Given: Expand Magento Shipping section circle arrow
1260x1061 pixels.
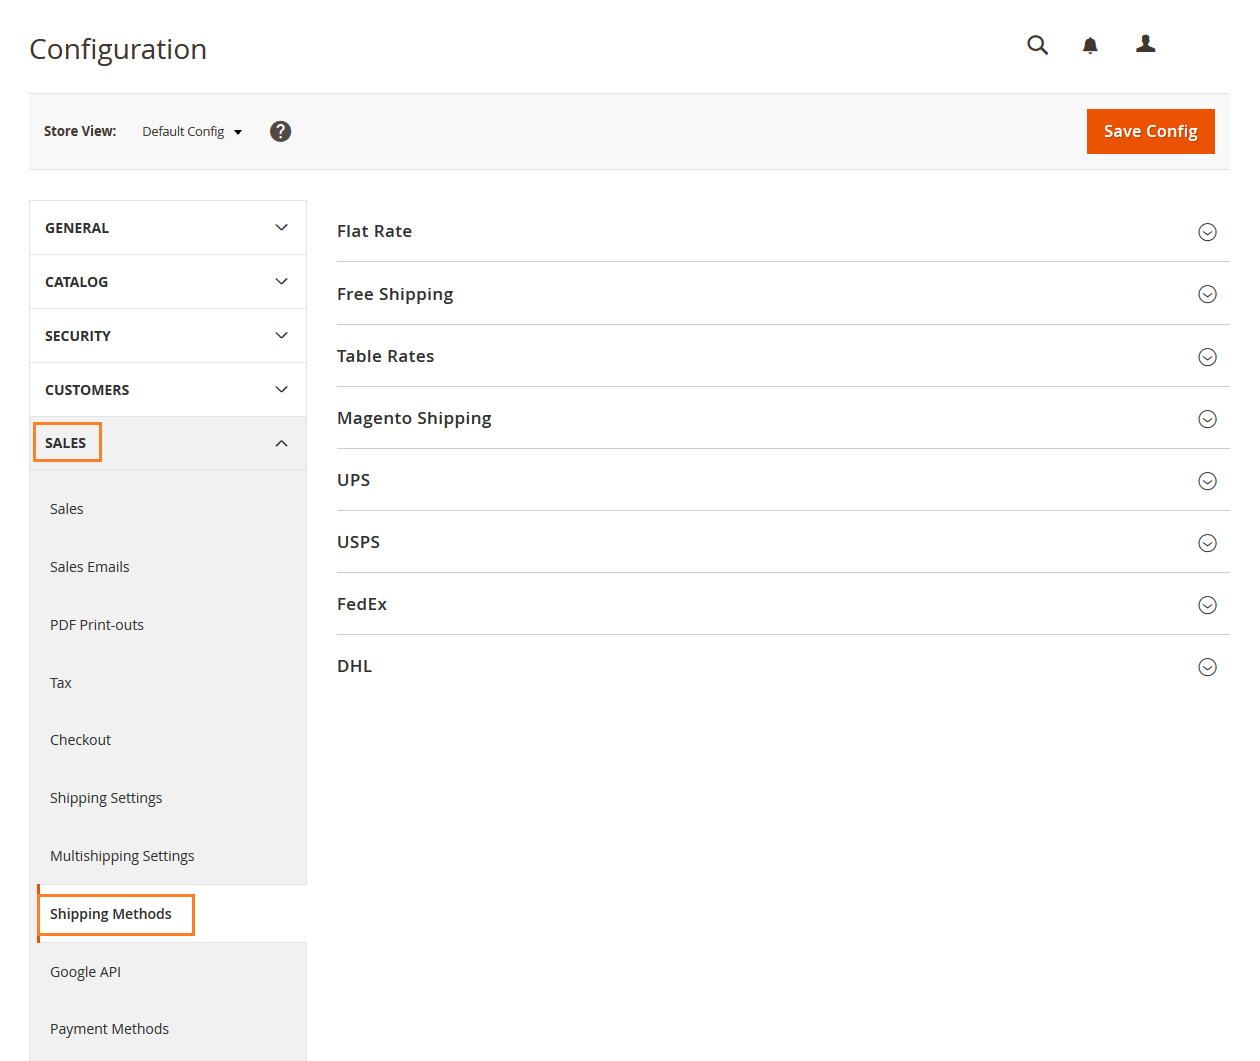Looking at the screenshot, I should pos(1207,419).
